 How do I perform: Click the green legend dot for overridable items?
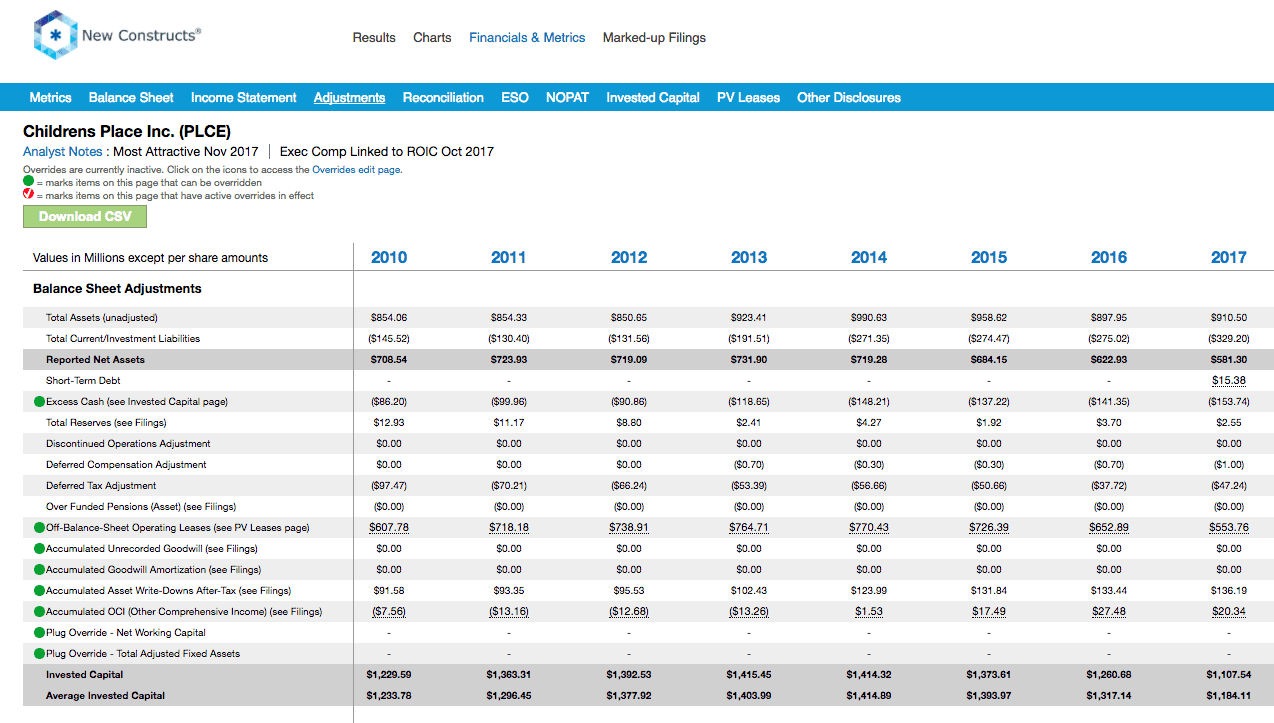pyautogui.click(x=28, y=182)
